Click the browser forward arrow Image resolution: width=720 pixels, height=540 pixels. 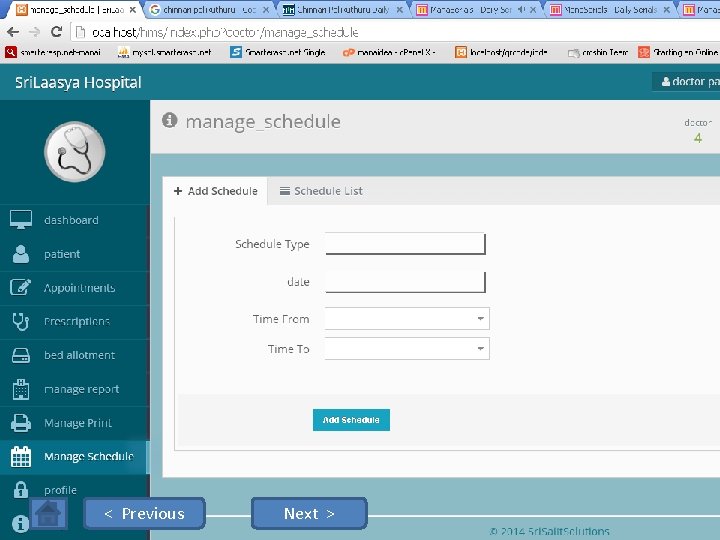tap(34, 32)
